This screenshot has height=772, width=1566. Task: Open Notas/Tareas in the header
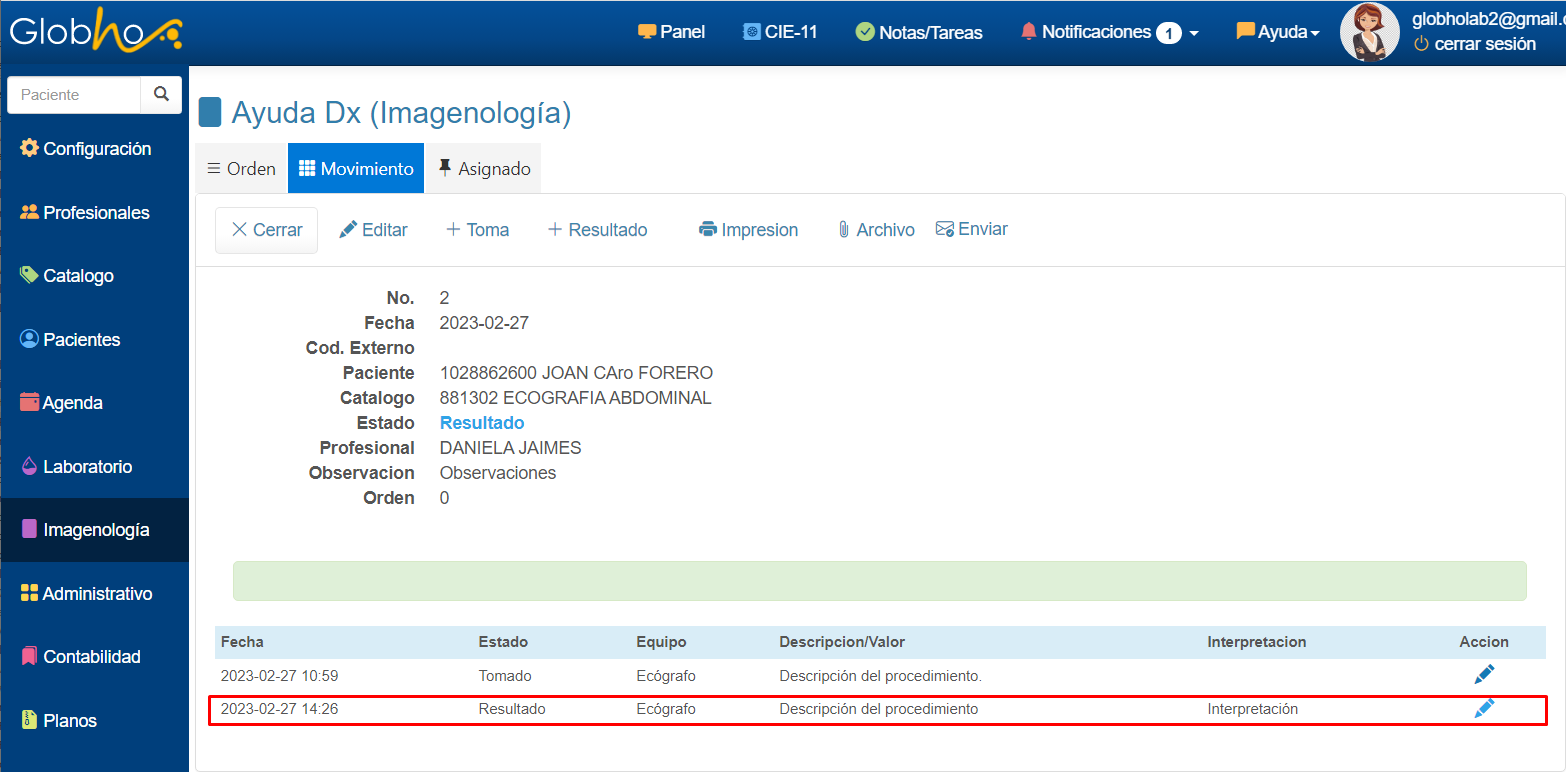click(919, 32)
